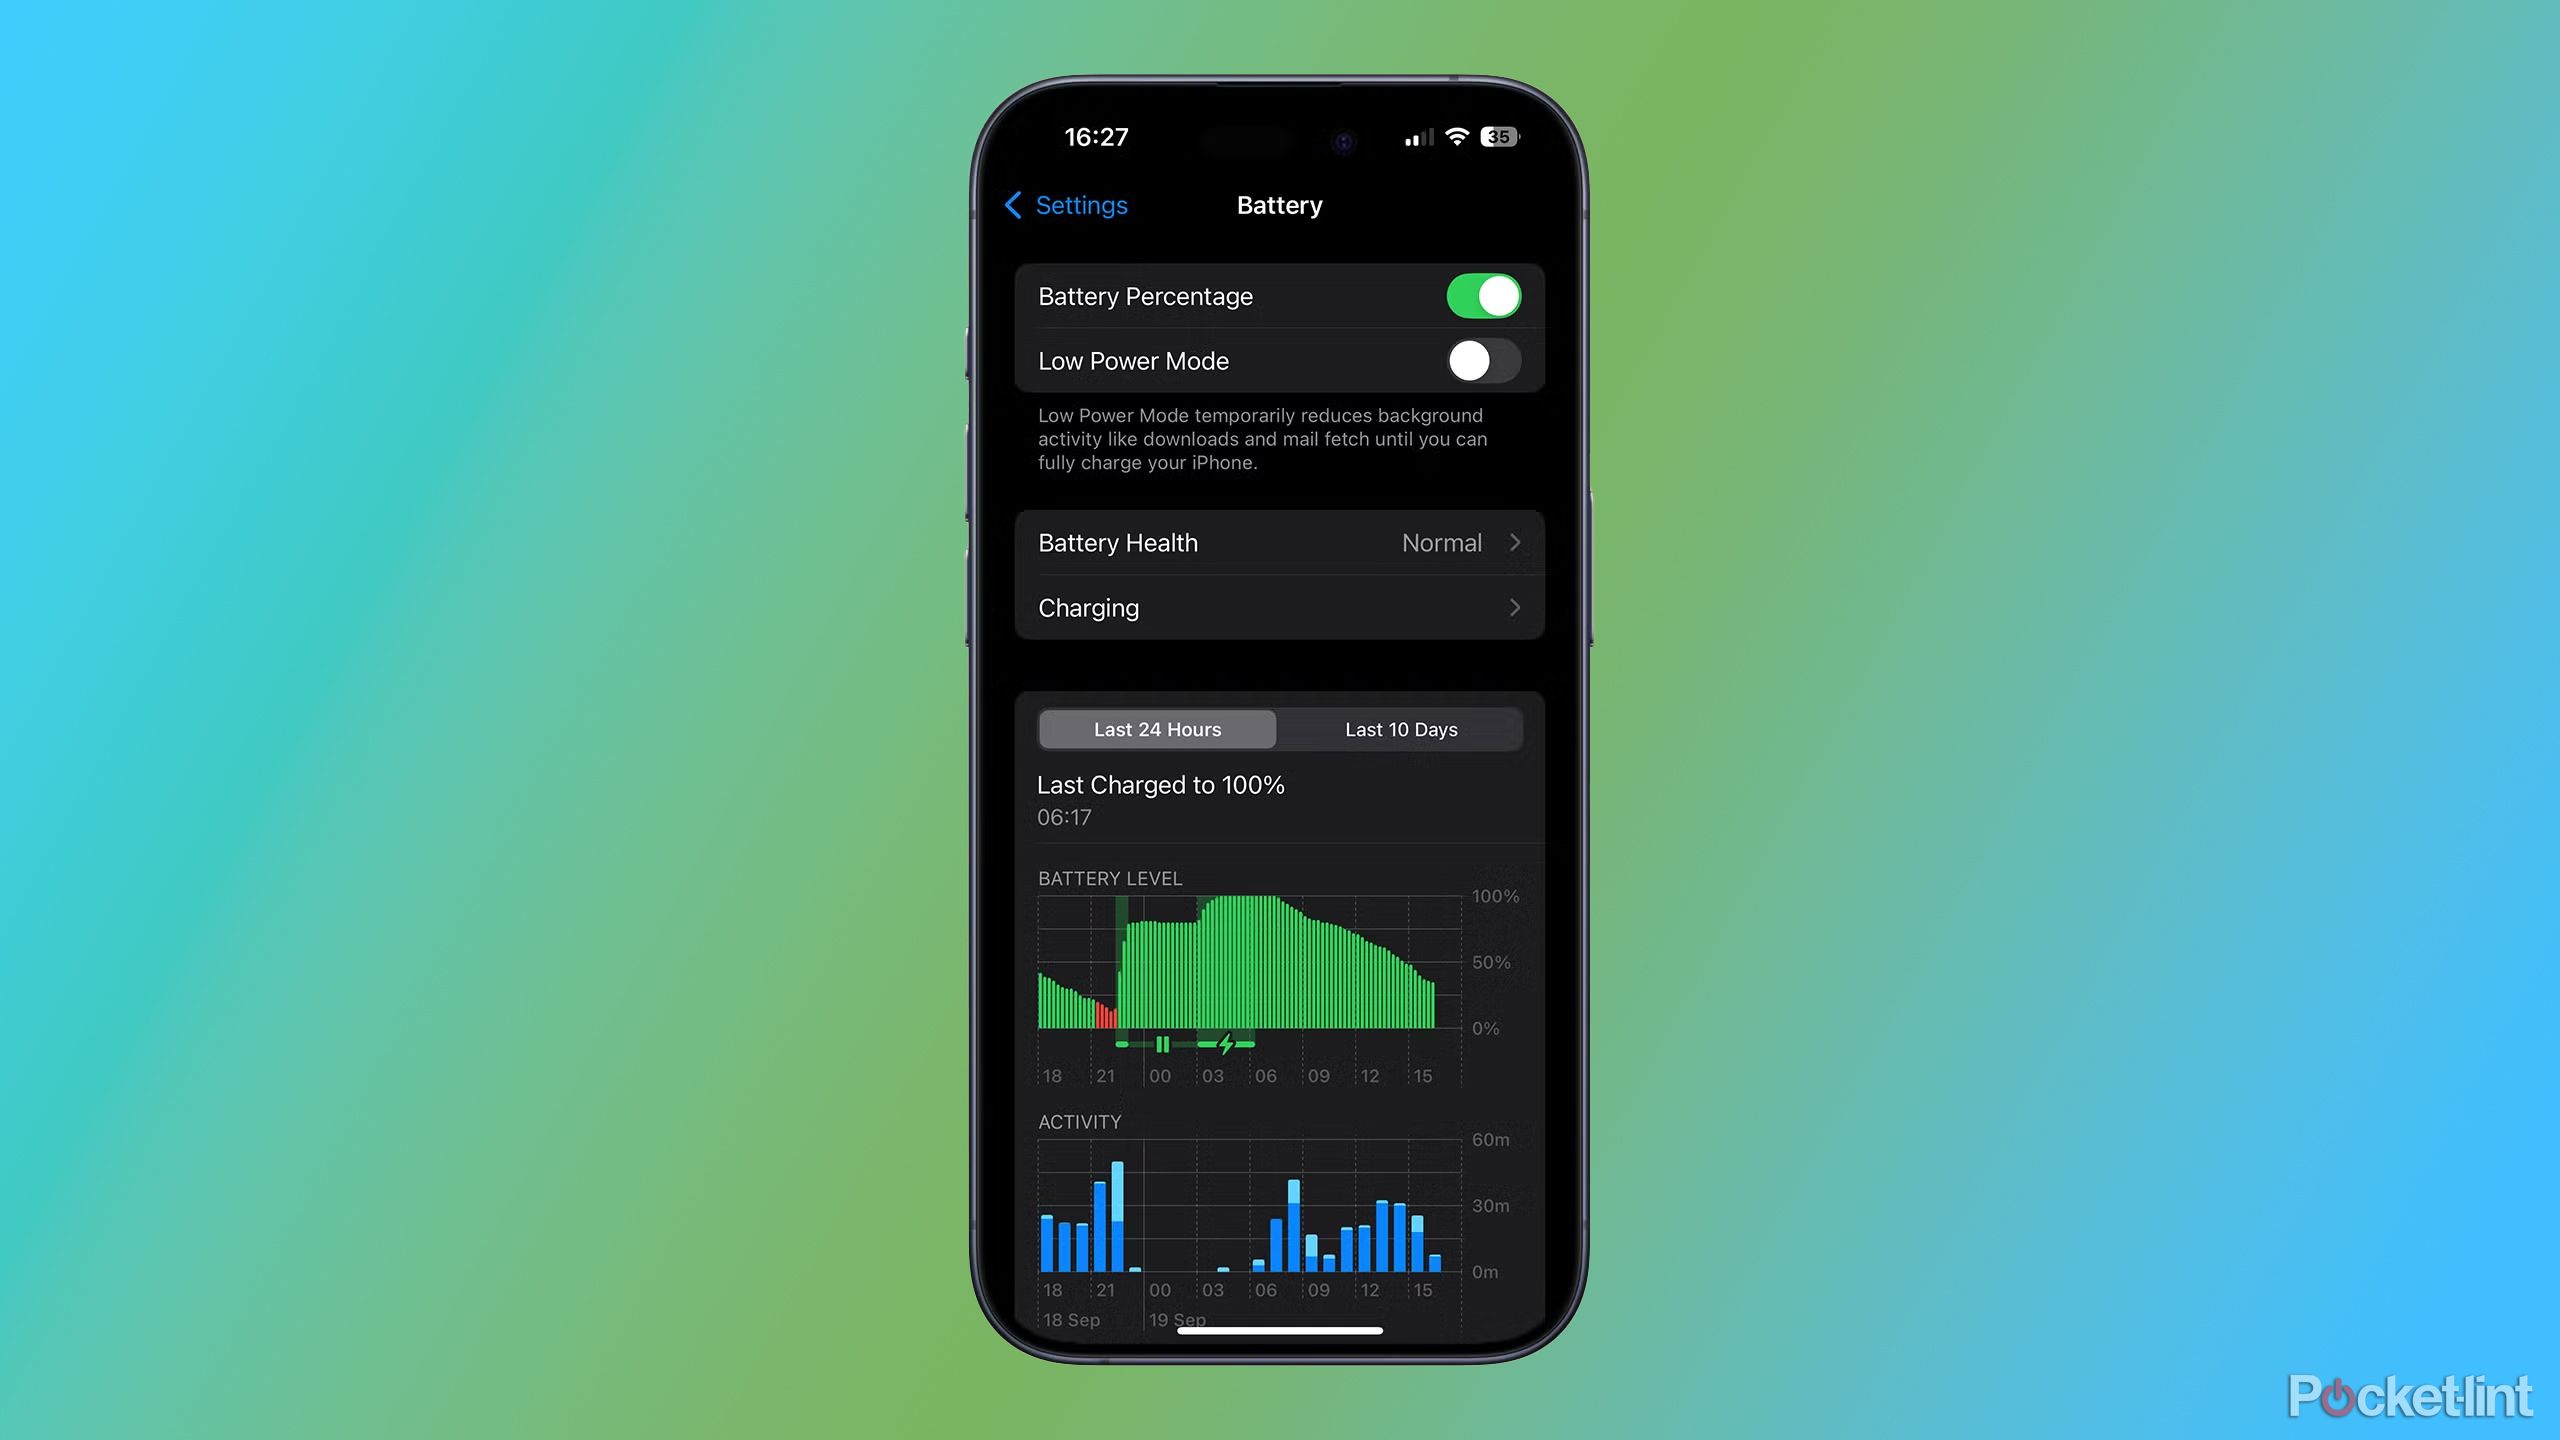Expand the Charging settings row
This screenshot has width=2560, height=1440.
(x=1278, y=607)
